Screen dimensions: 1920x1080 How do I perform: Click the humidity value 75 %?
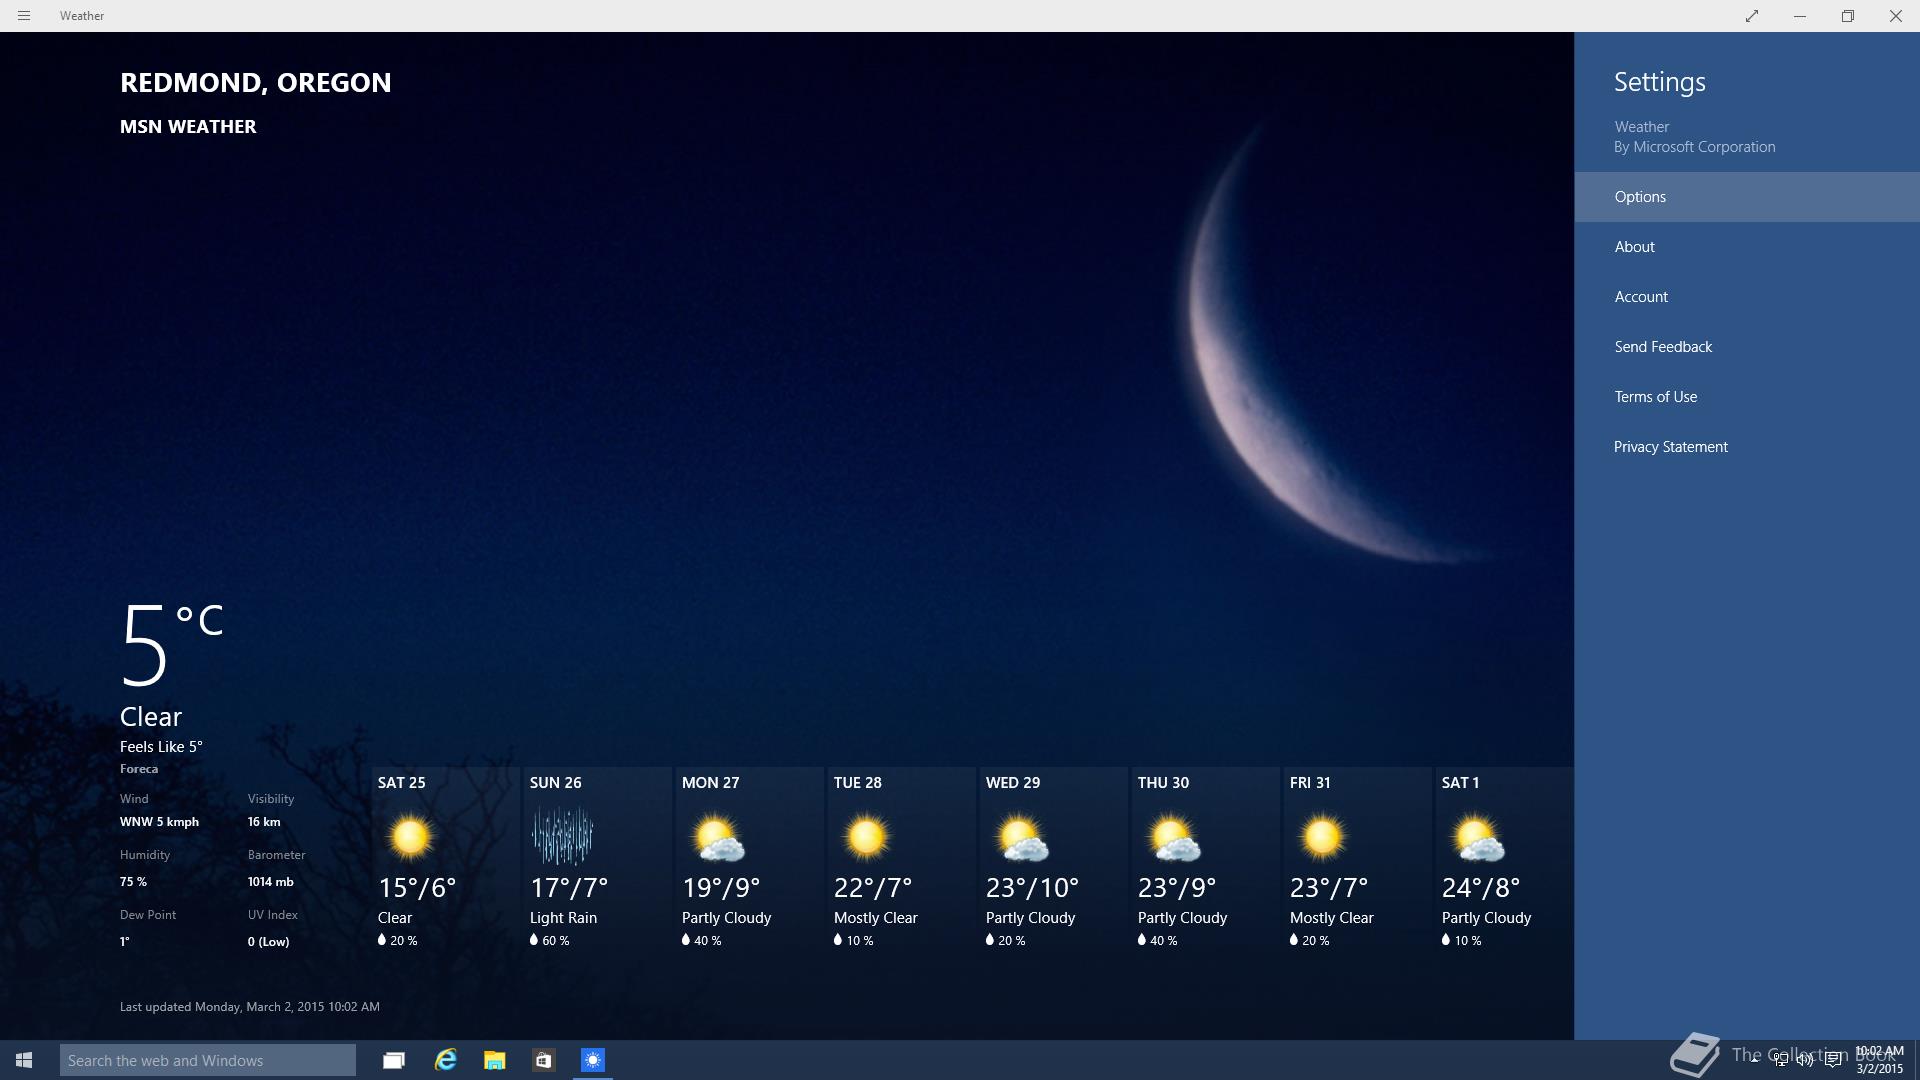point(133,882)
